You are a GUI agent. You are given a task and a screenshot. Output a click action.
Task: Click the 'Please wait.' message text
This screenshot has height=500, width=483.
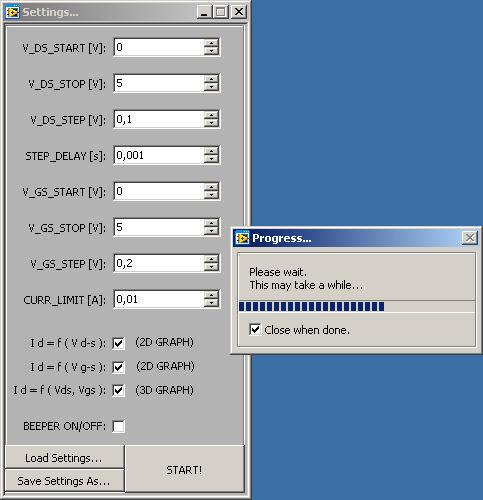[x=278, y=272]
